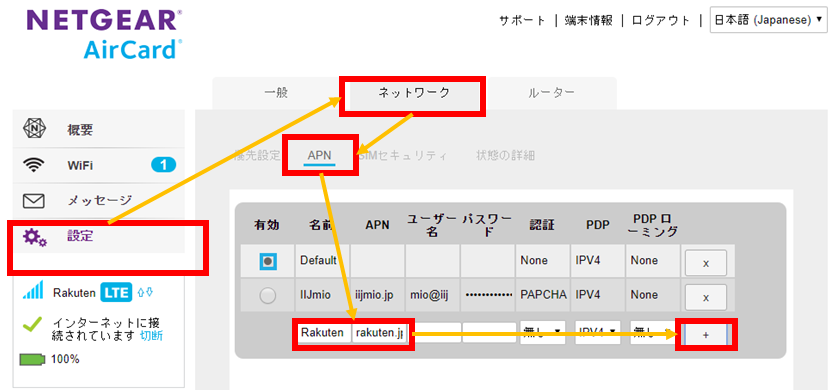The height and width of the screenshot is (390, 840).
Task: Click the 100% battery text
Action: (65, 359)
